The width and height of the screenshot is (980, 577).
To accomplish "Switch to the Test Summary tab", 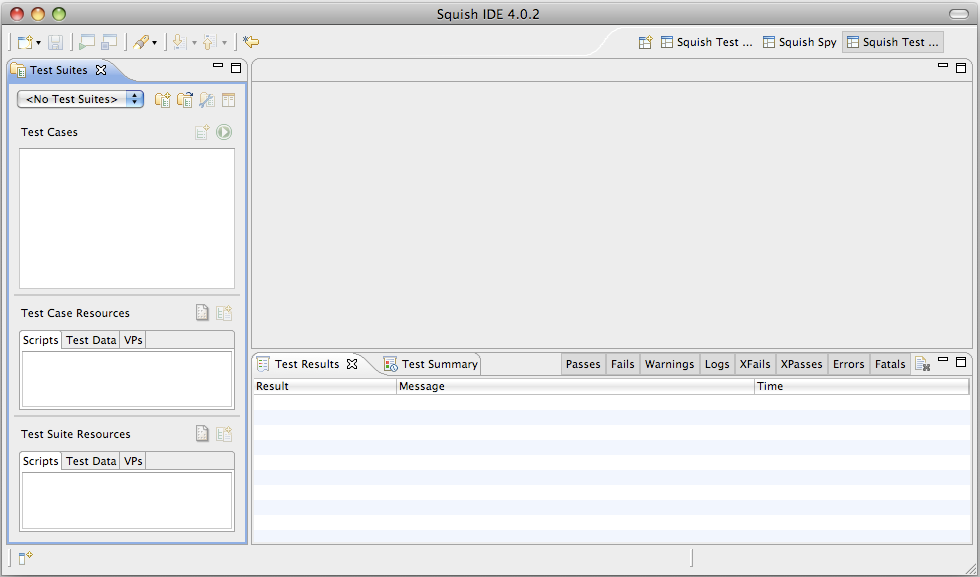I will click(438, 364).
